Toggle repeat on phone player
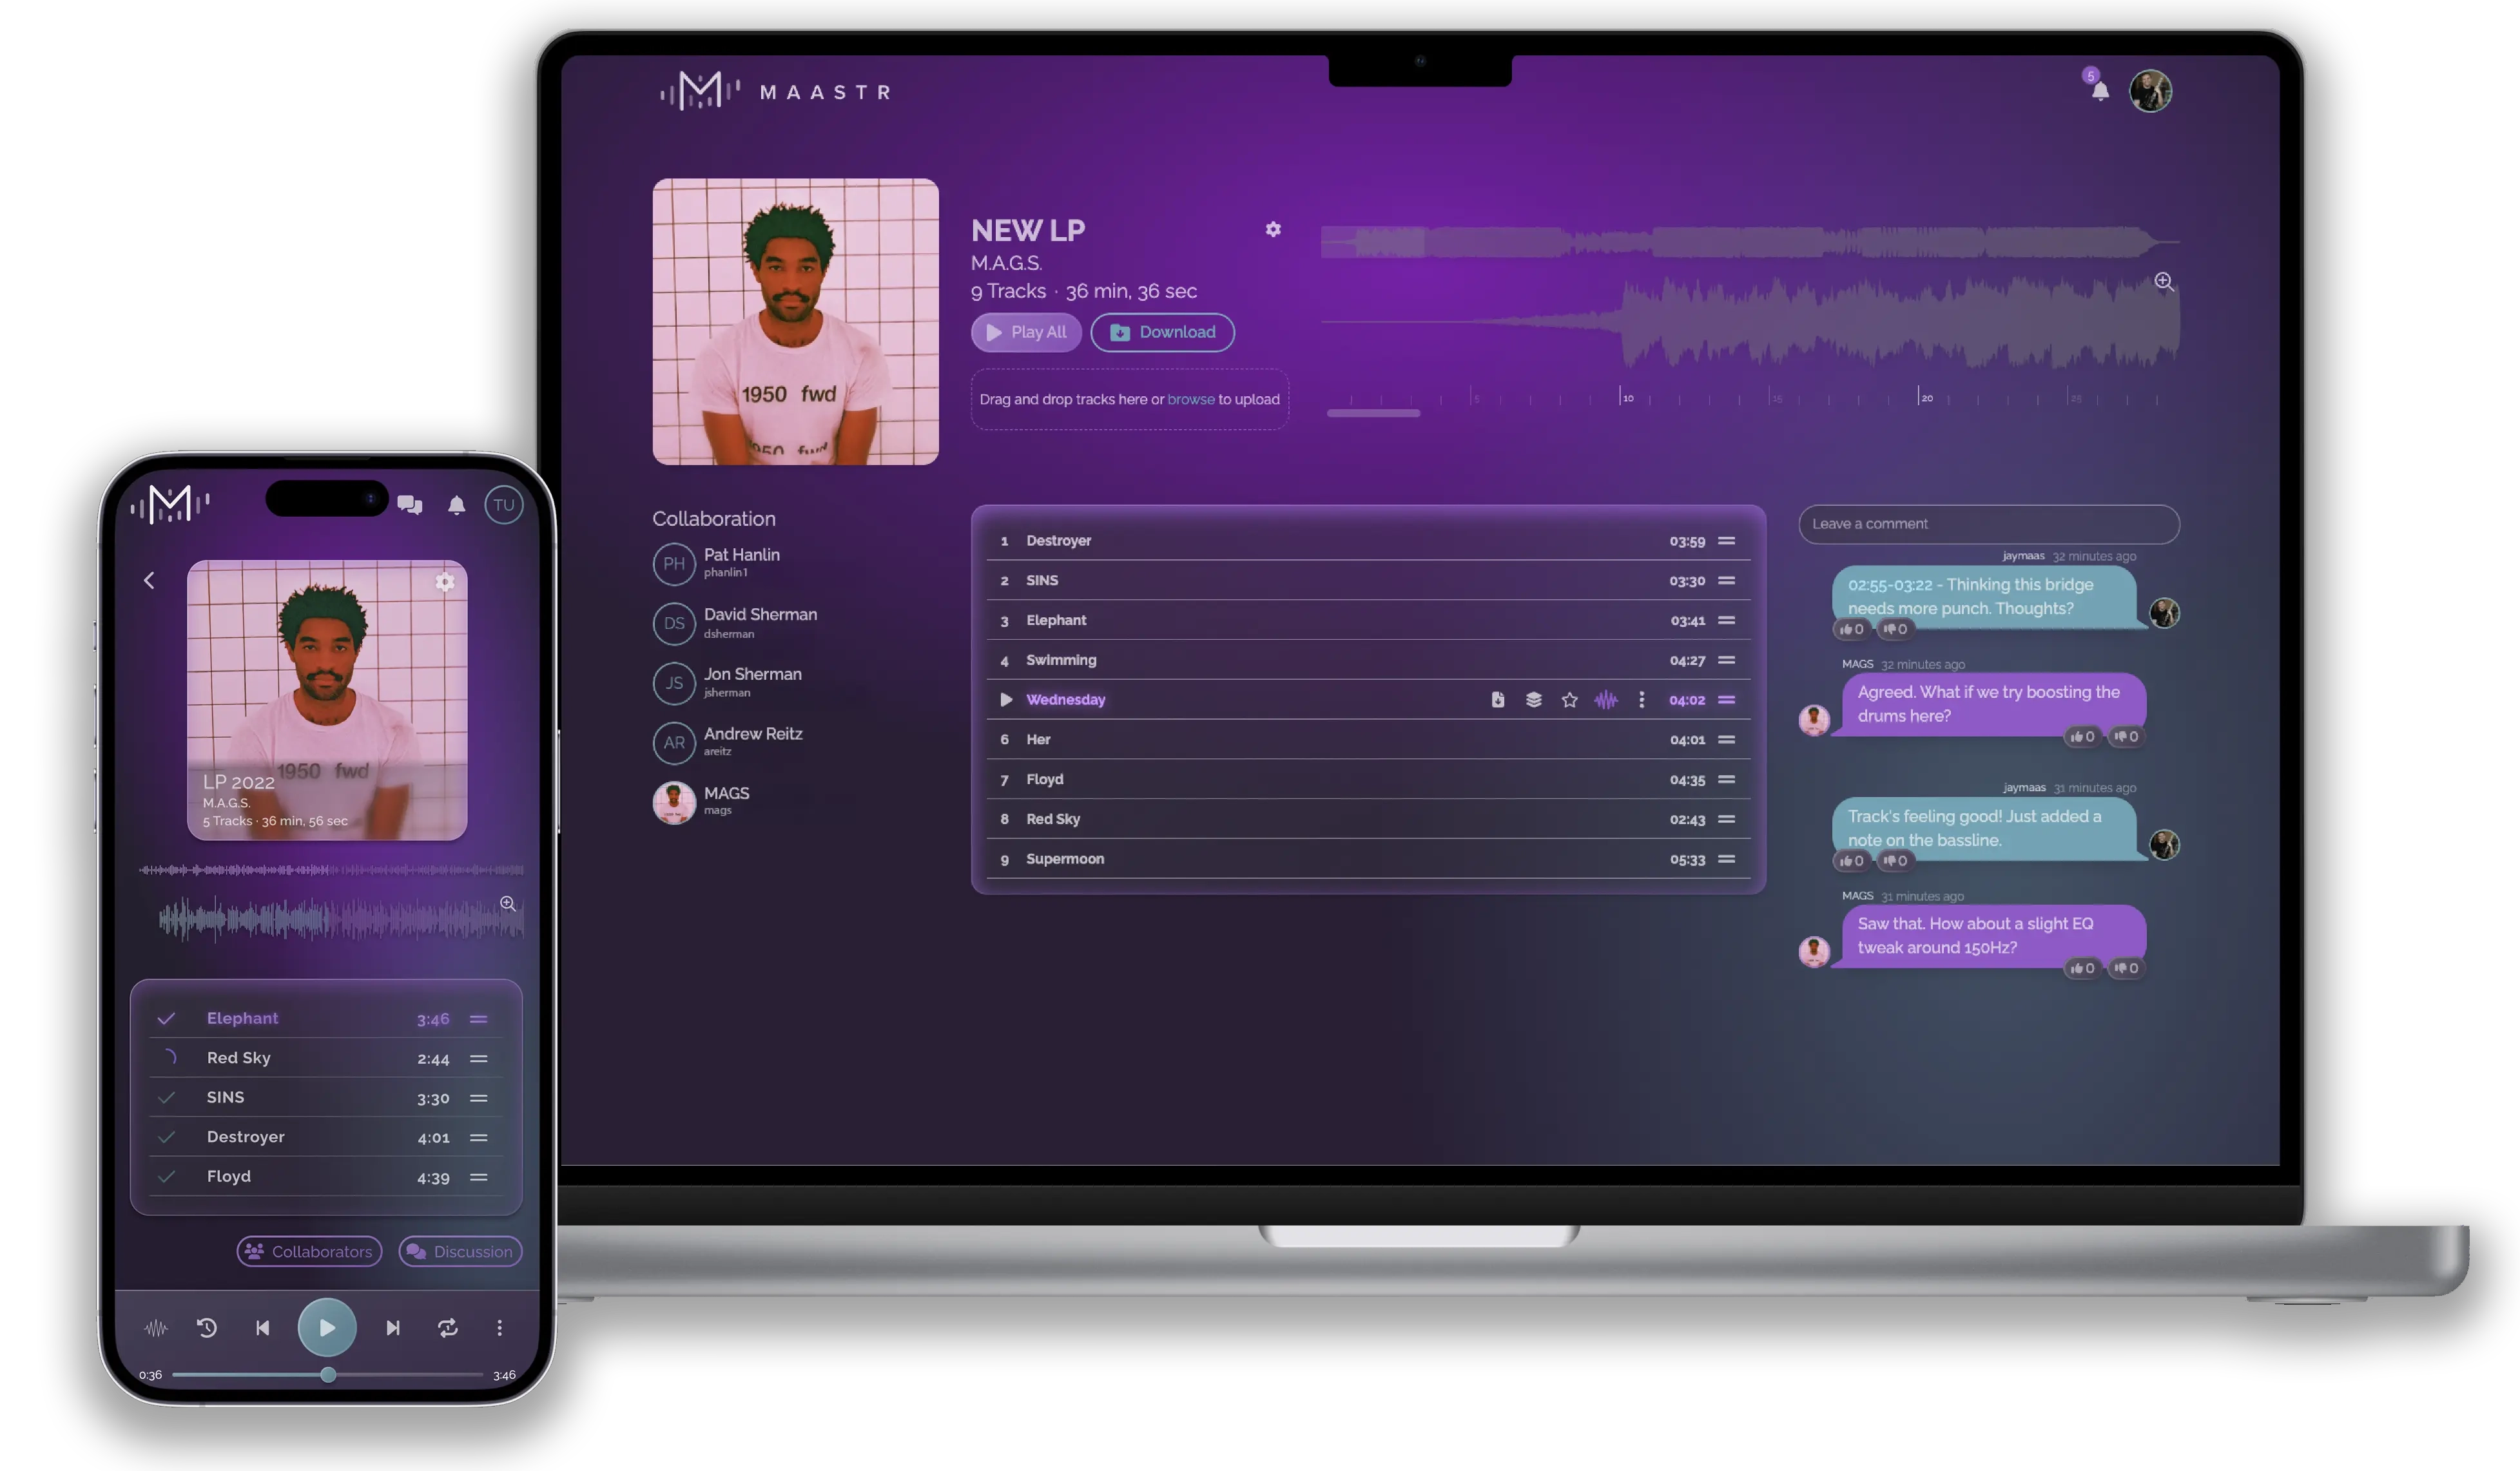2520x1471 pixels. 448,1328
